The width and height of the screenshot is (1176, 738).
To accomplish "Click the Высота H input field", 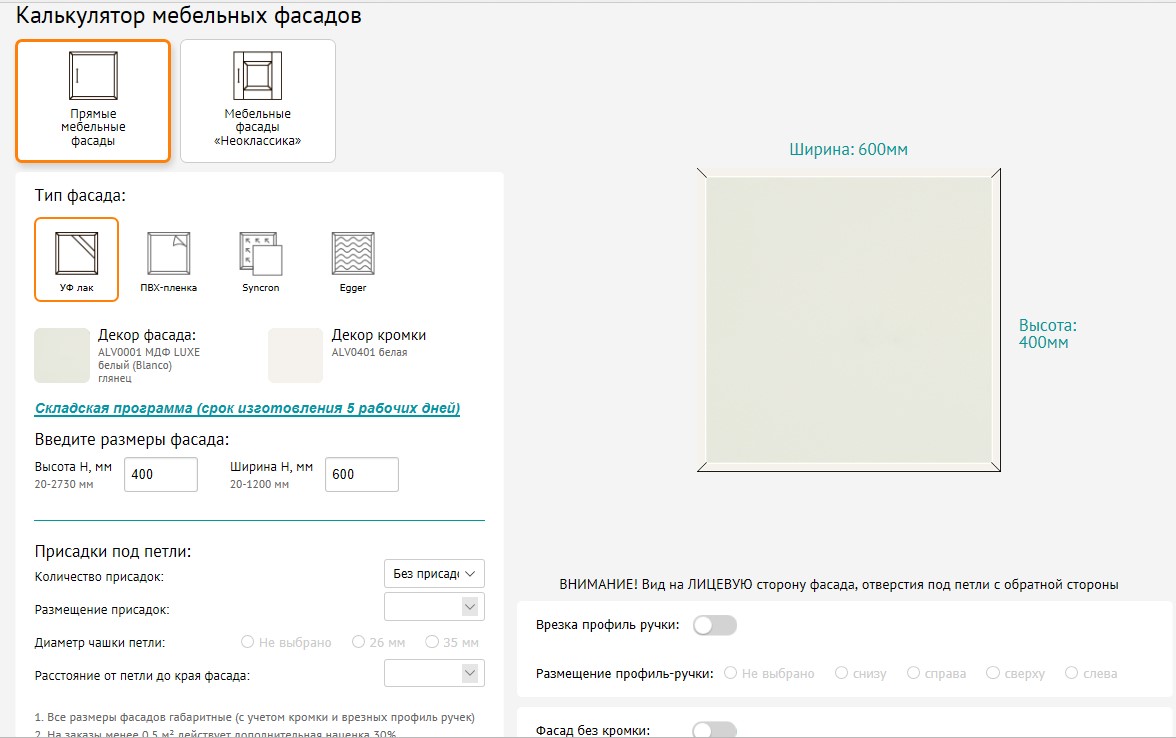I will click(x=161, y=474).
